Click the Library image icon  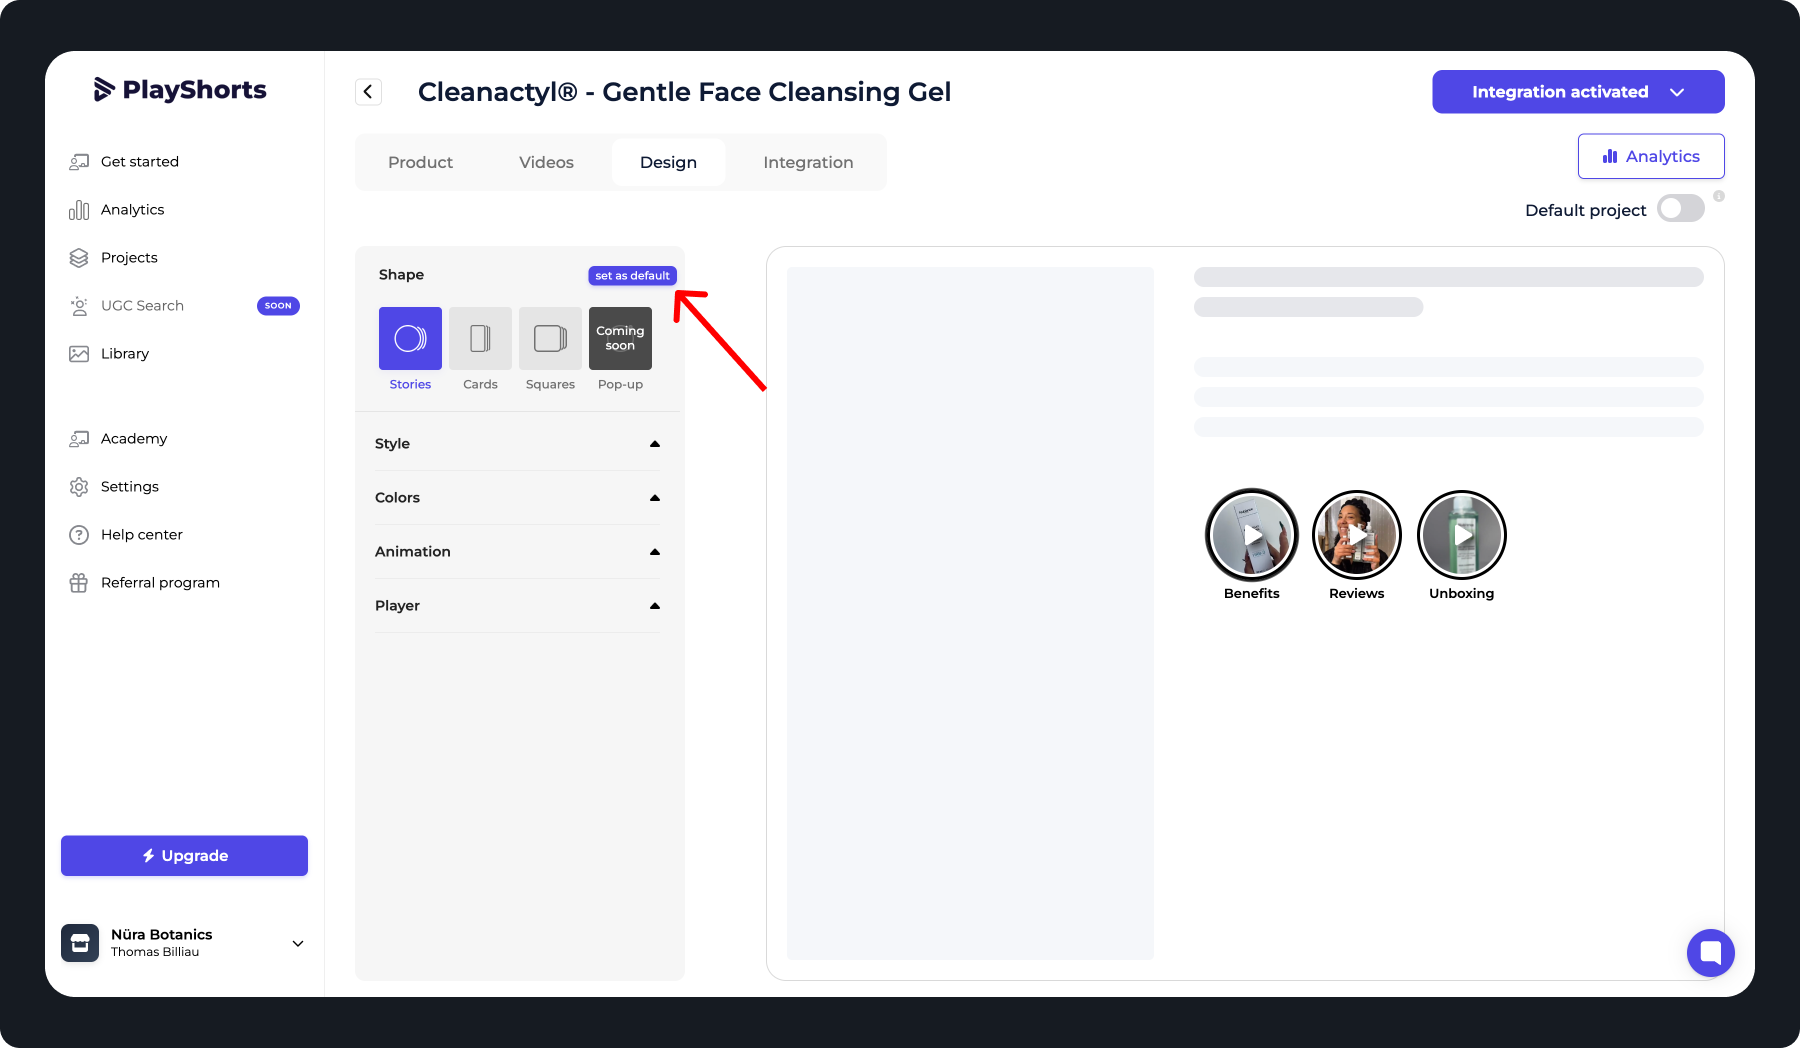[x=79, y=354]
